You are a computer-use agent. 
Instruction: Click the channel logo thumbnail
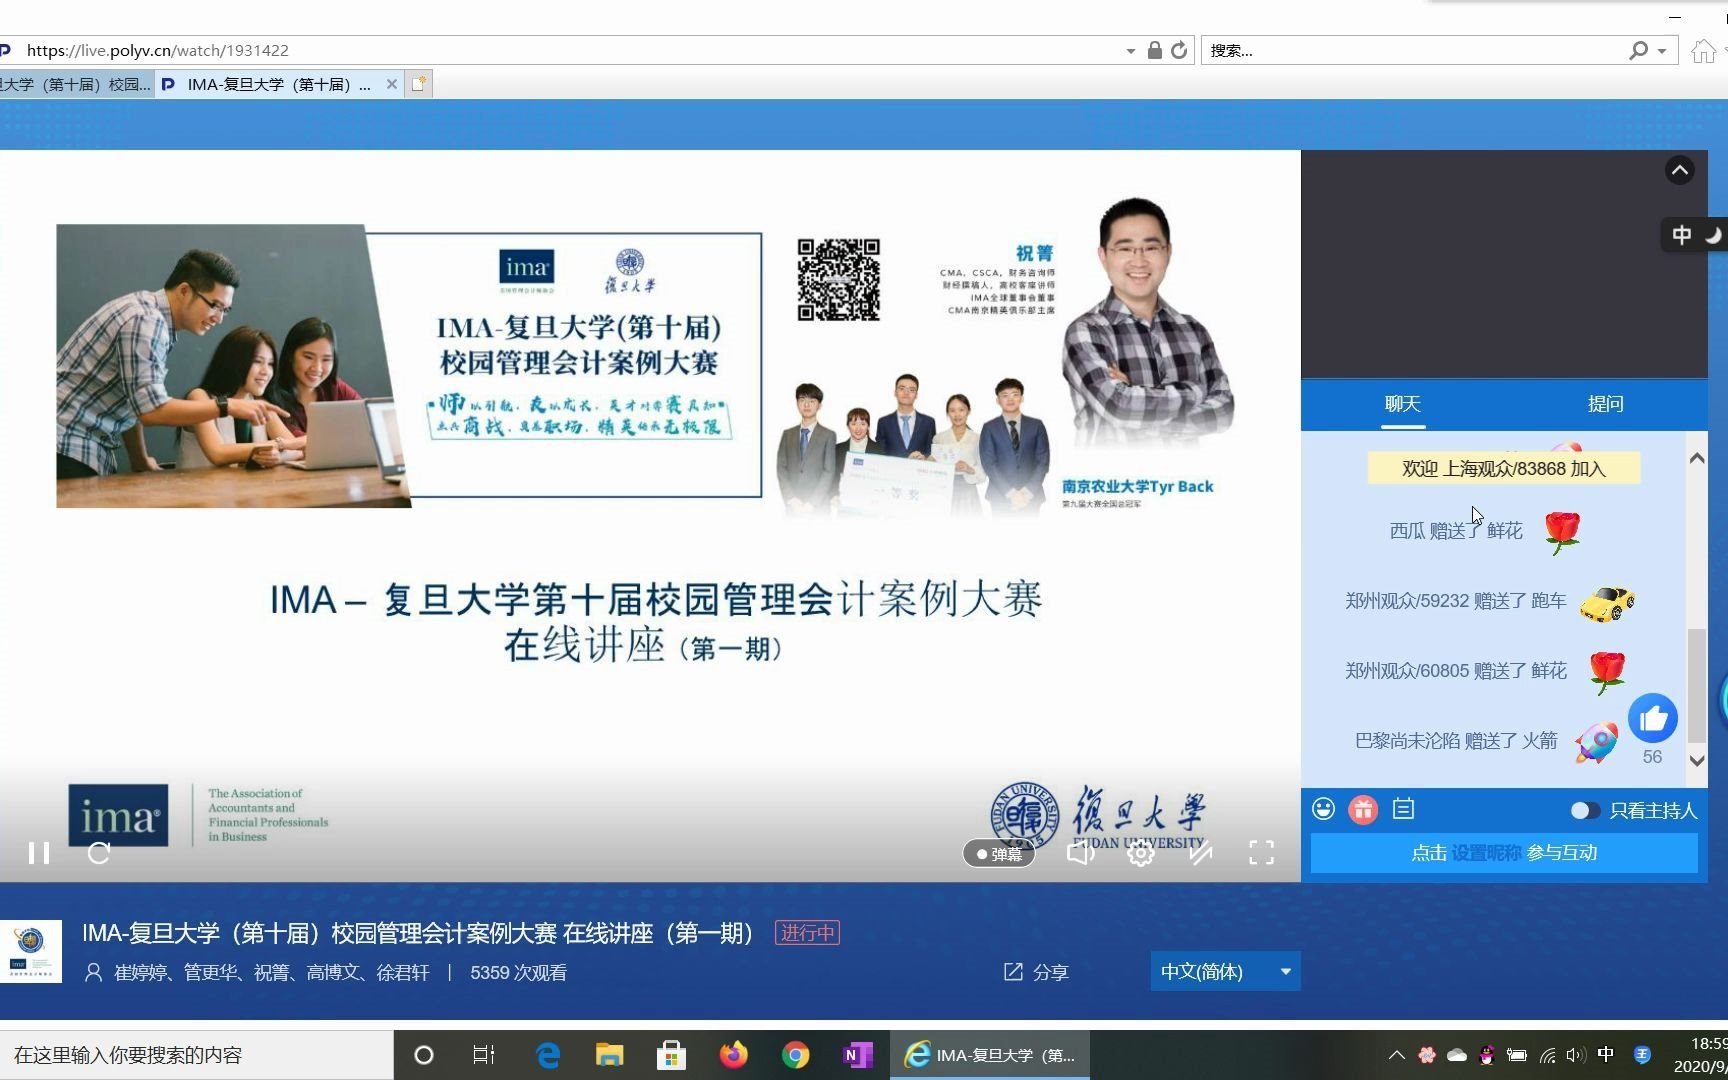(30, 951)
